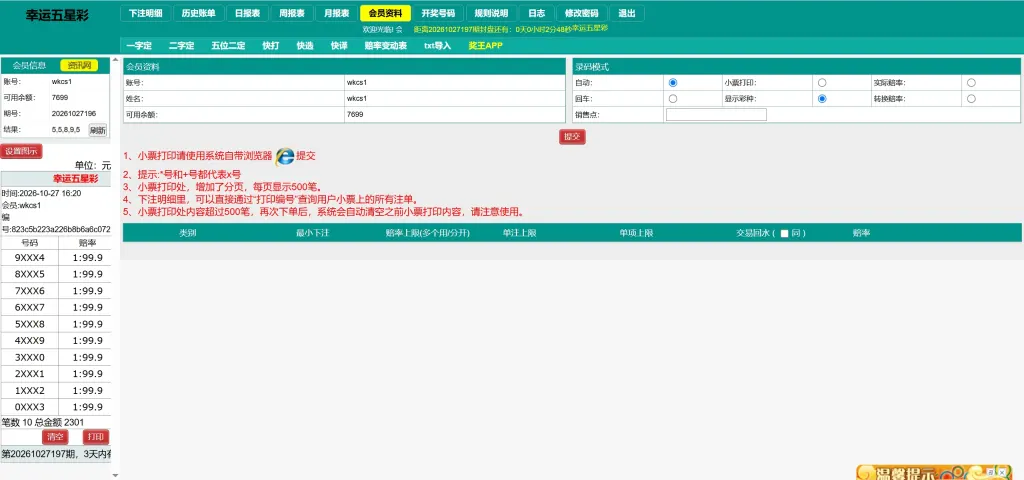Select the 回车 radio button
Image resolution: width=1024 pixels, height=480 pixels.
[x=673, y=99]
